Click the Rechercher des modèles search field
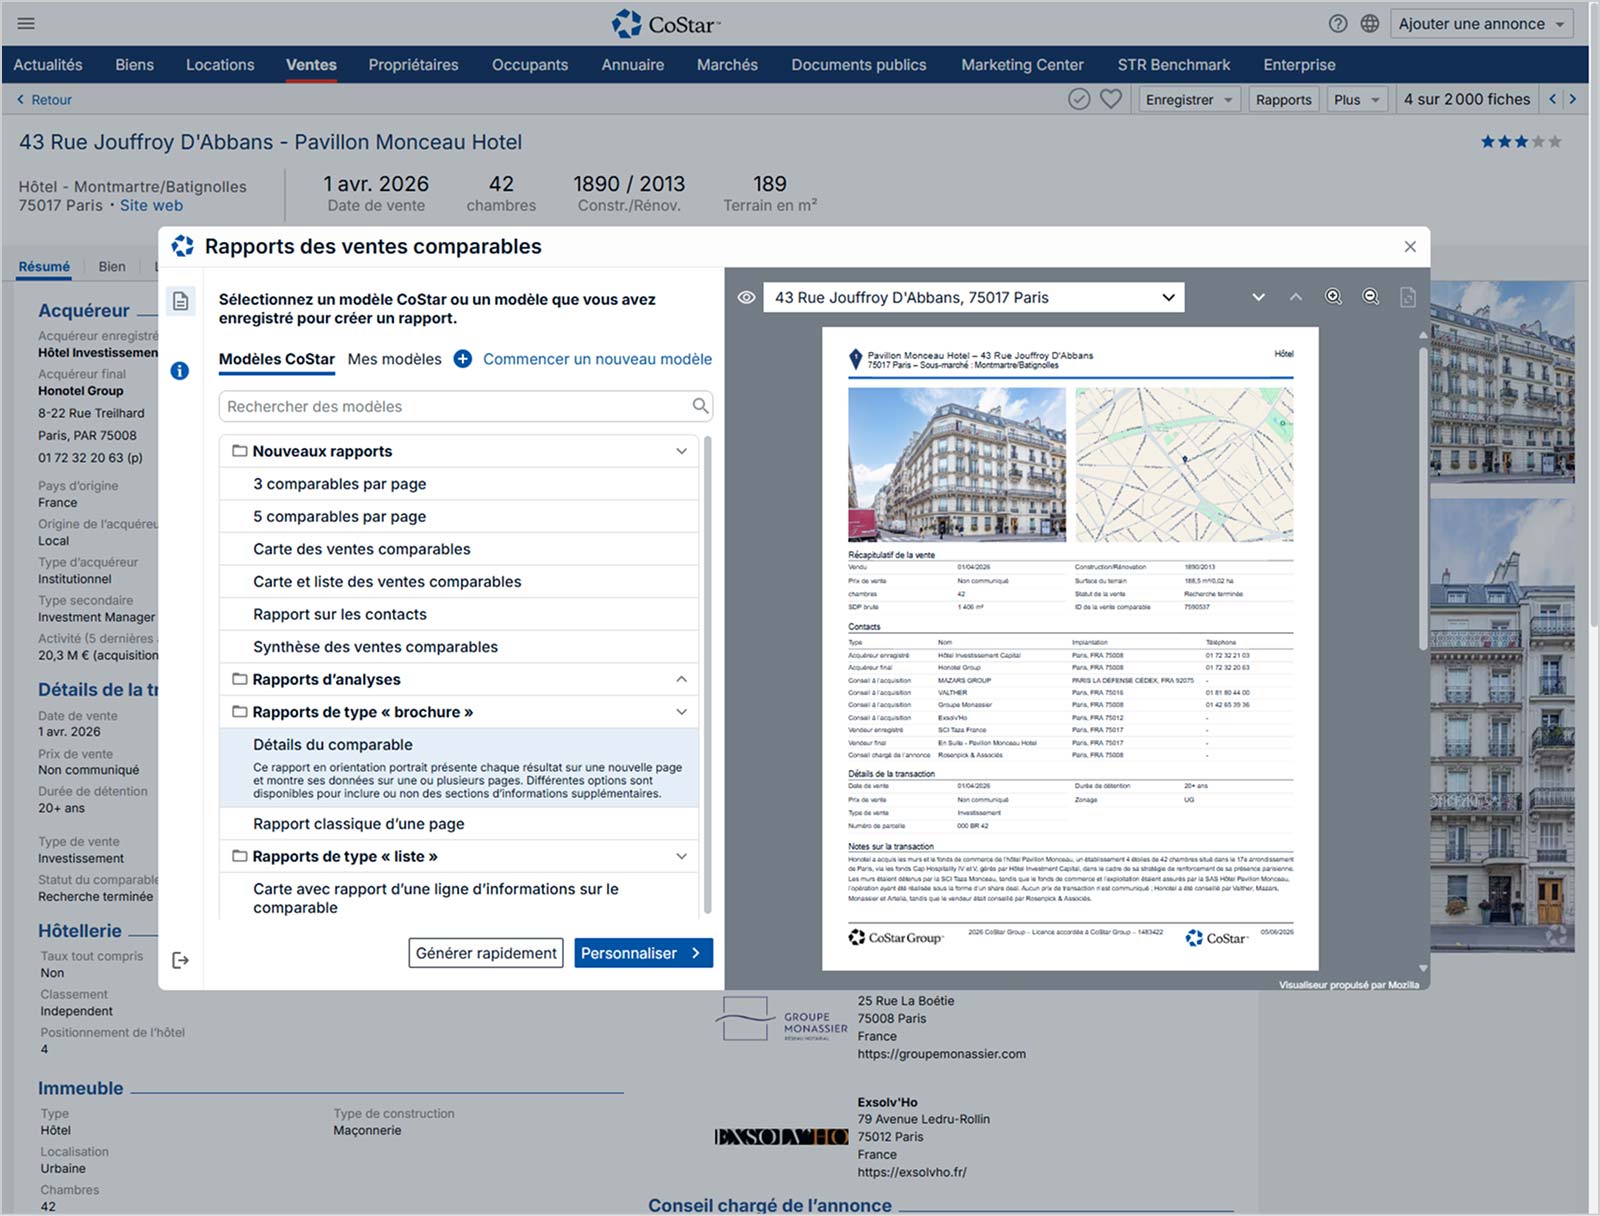 [466, 406]
